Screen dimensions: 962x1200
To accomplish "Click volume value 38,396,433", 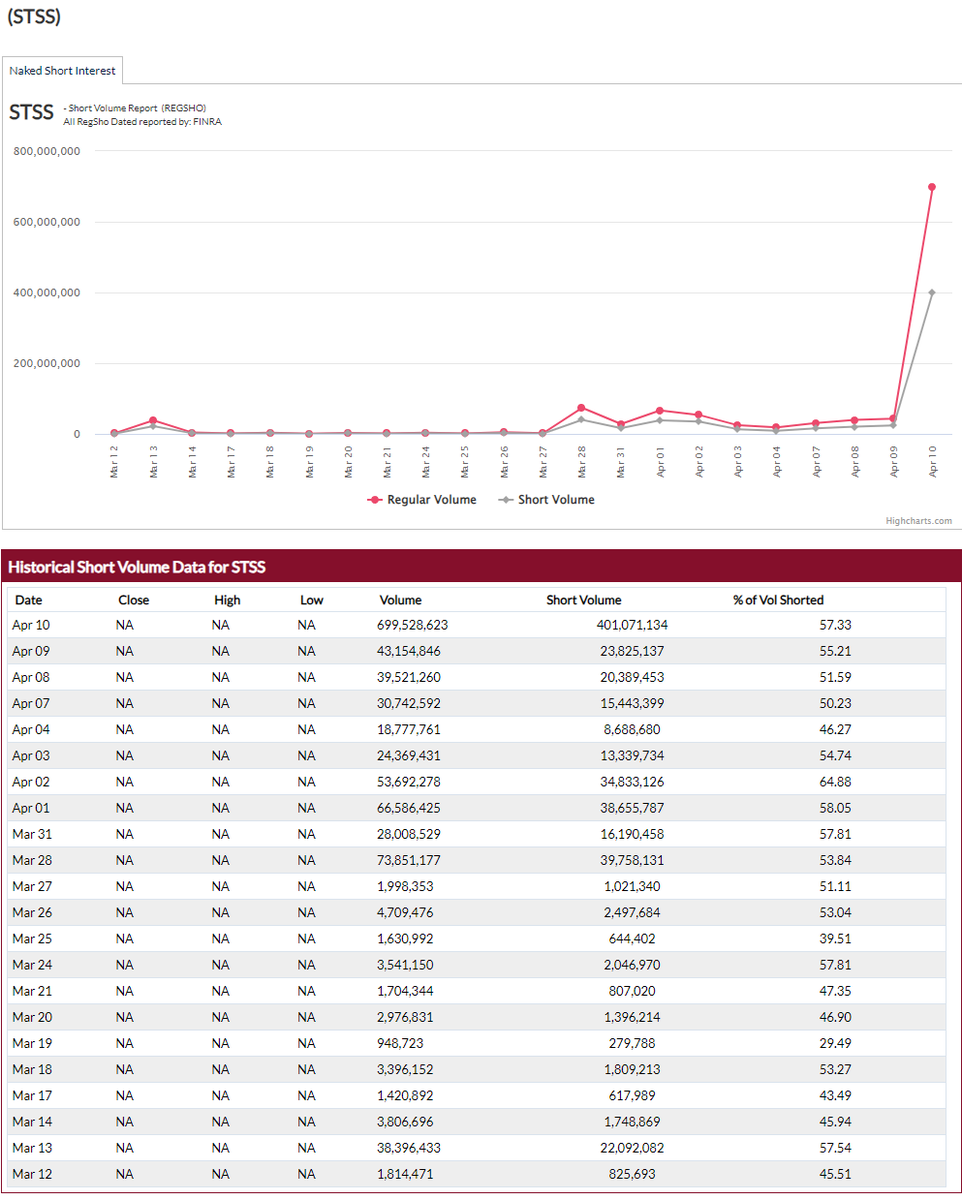I will click(410, 1147).
